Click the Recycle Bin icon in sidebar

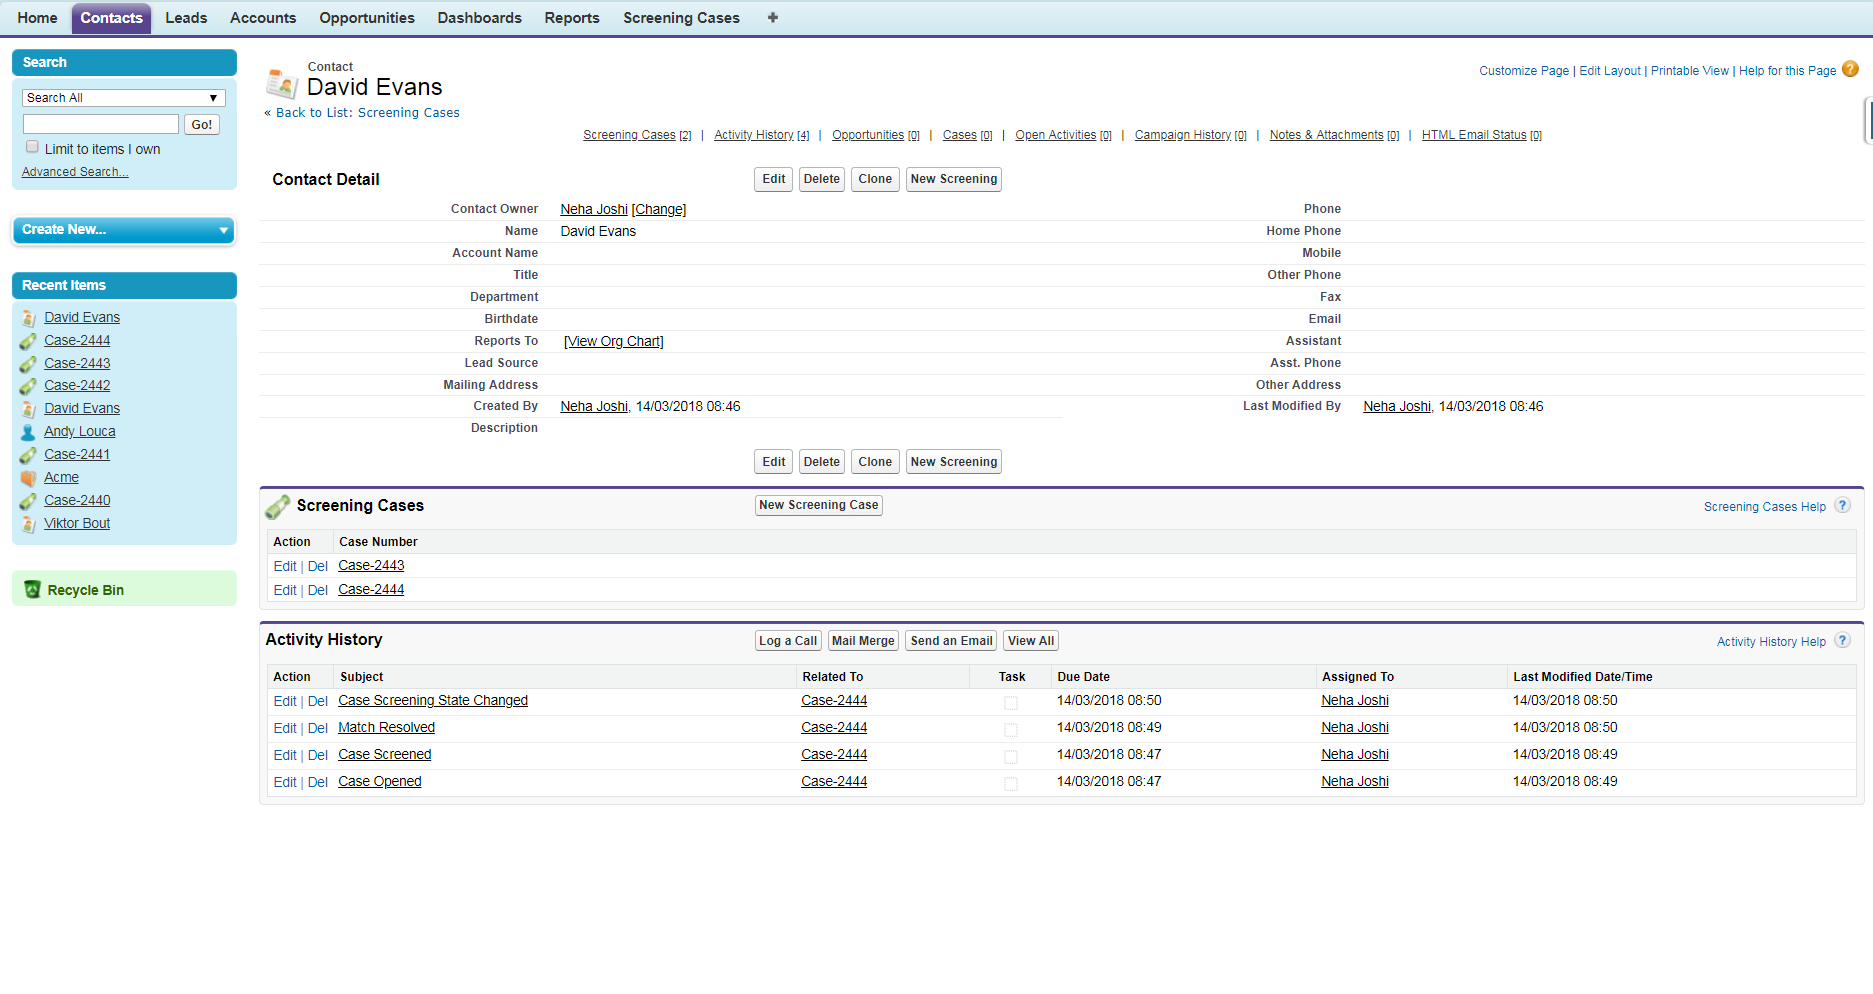coord(32,589)
